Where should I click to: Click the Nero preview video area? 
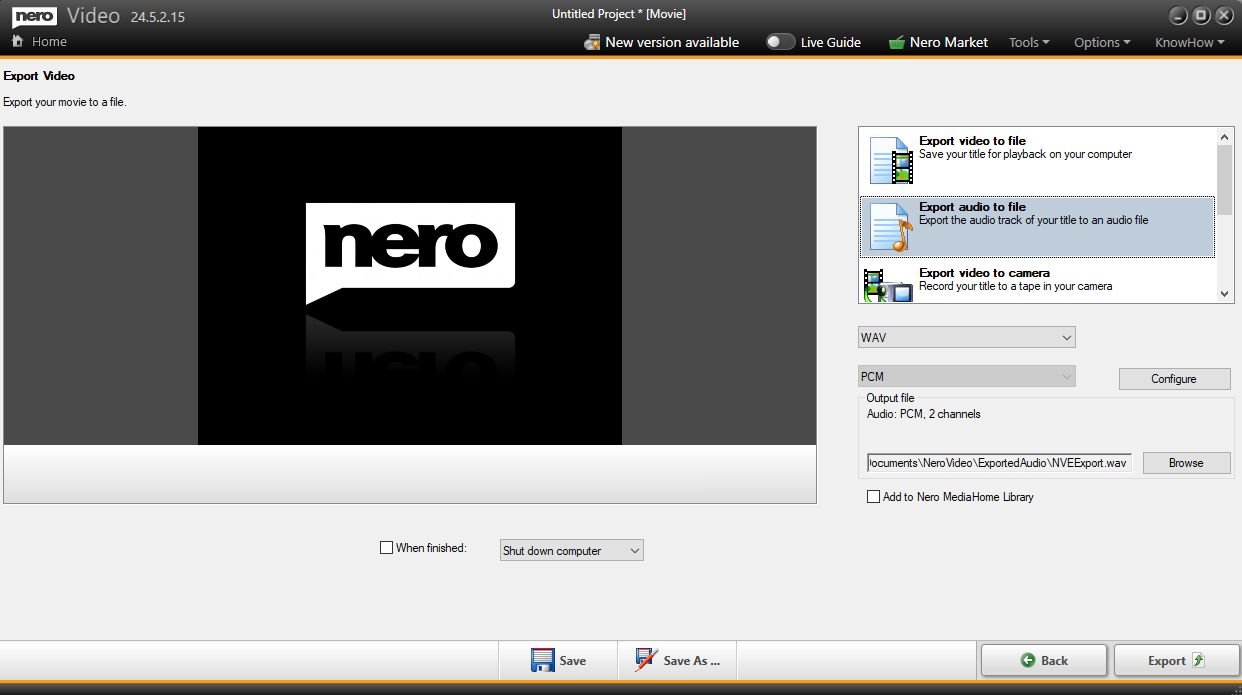tap(410, 286)
